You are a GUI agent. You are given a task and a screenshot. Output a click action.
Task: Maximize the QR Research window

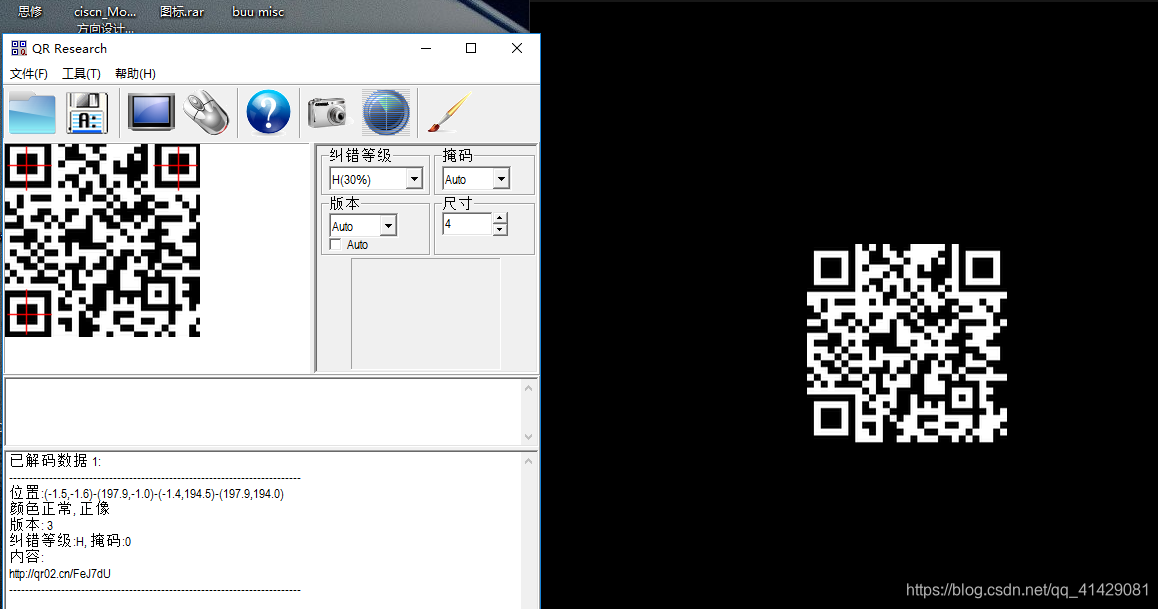tap(470, 48)
